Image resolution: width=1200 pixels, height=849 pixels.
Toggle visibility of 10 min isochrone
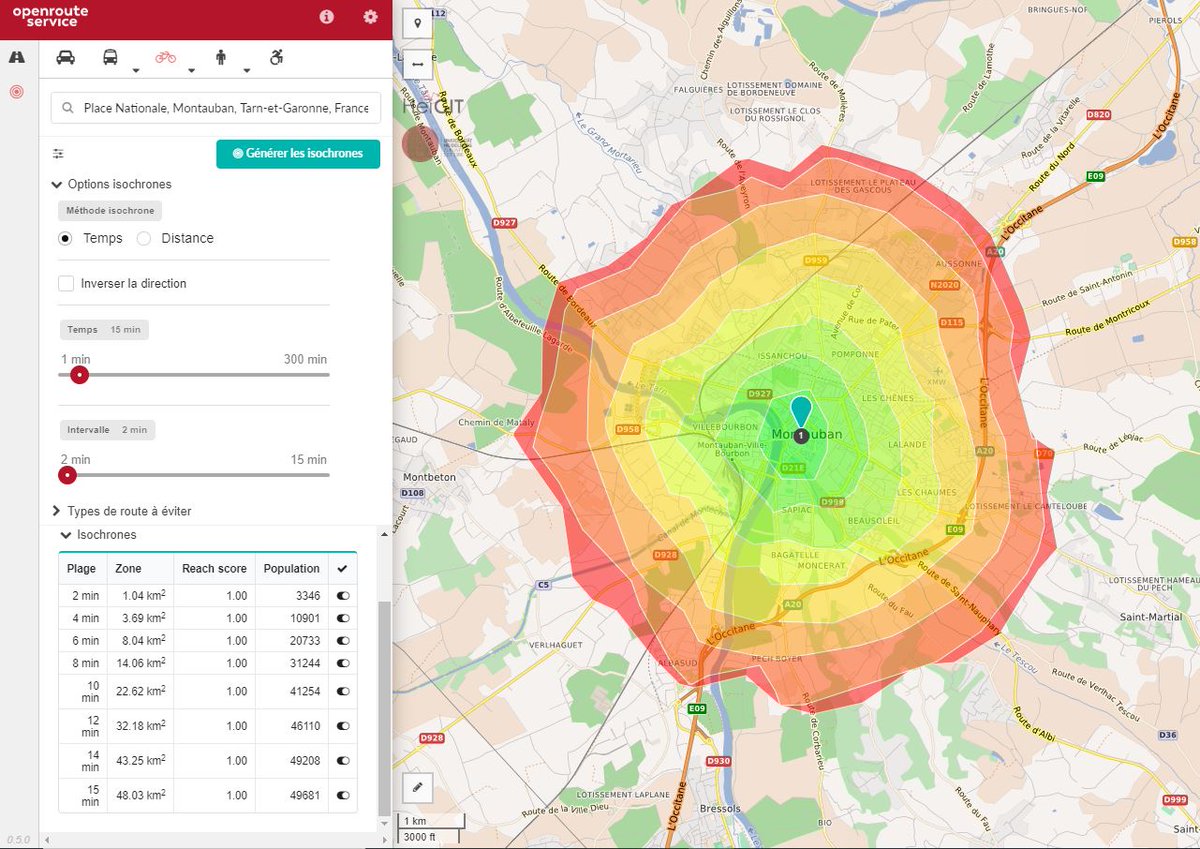[343, 691]
